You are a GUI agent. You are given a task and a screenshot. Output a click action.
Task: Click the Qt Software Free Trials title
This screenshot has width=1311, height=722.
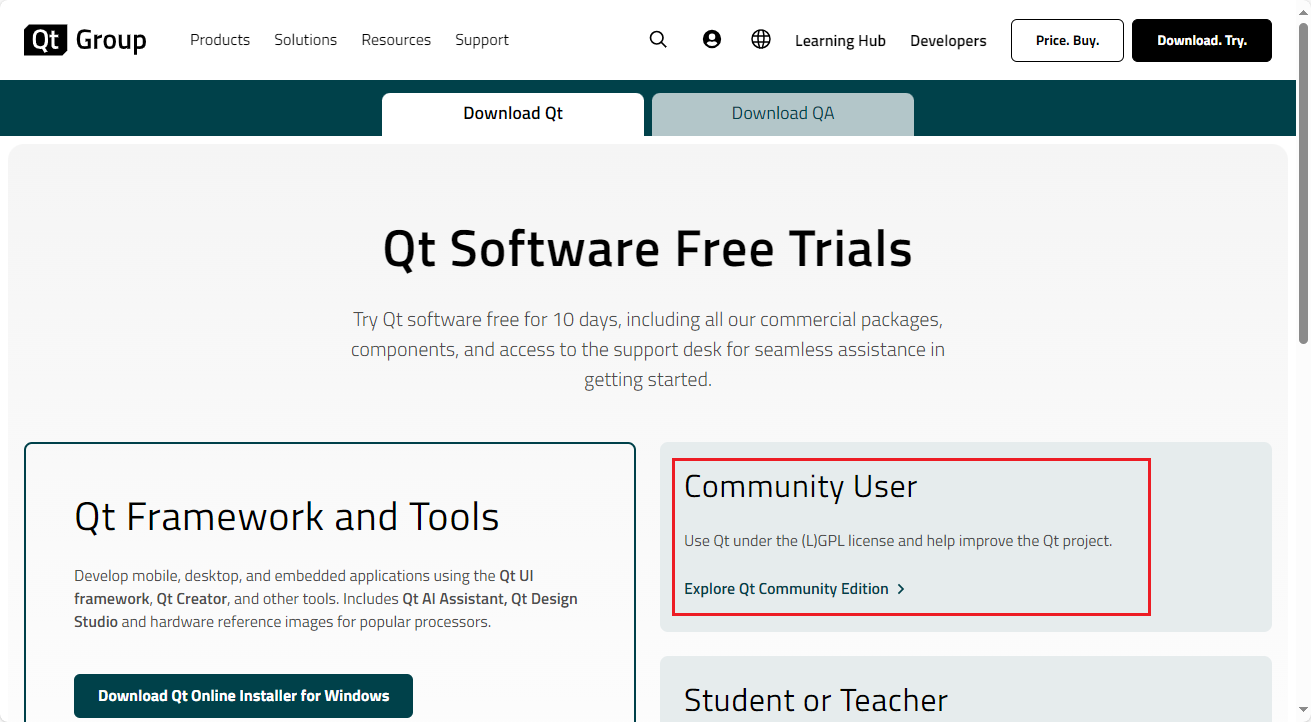point(648,249)
